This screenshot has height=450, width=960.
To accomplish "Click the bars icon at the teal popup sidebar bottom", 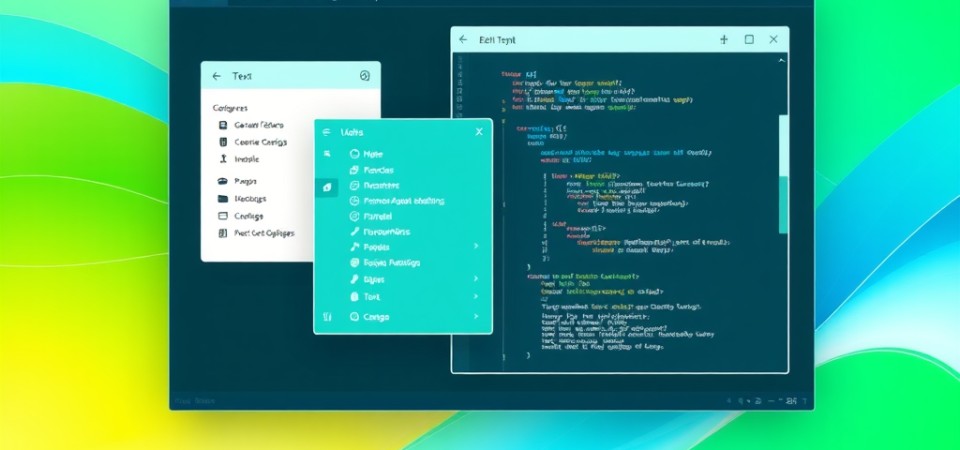I will (327, 317).
